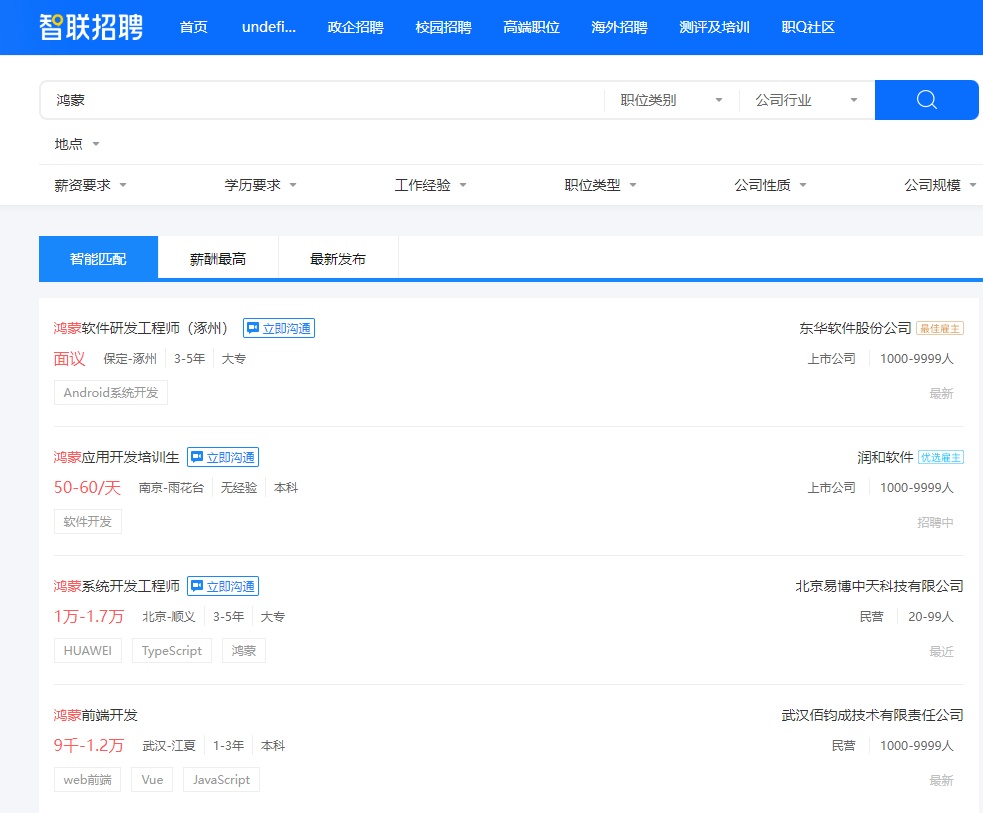
Task: Focus the search field containing 鸿蒙
Action: click(x=322, y=100)
